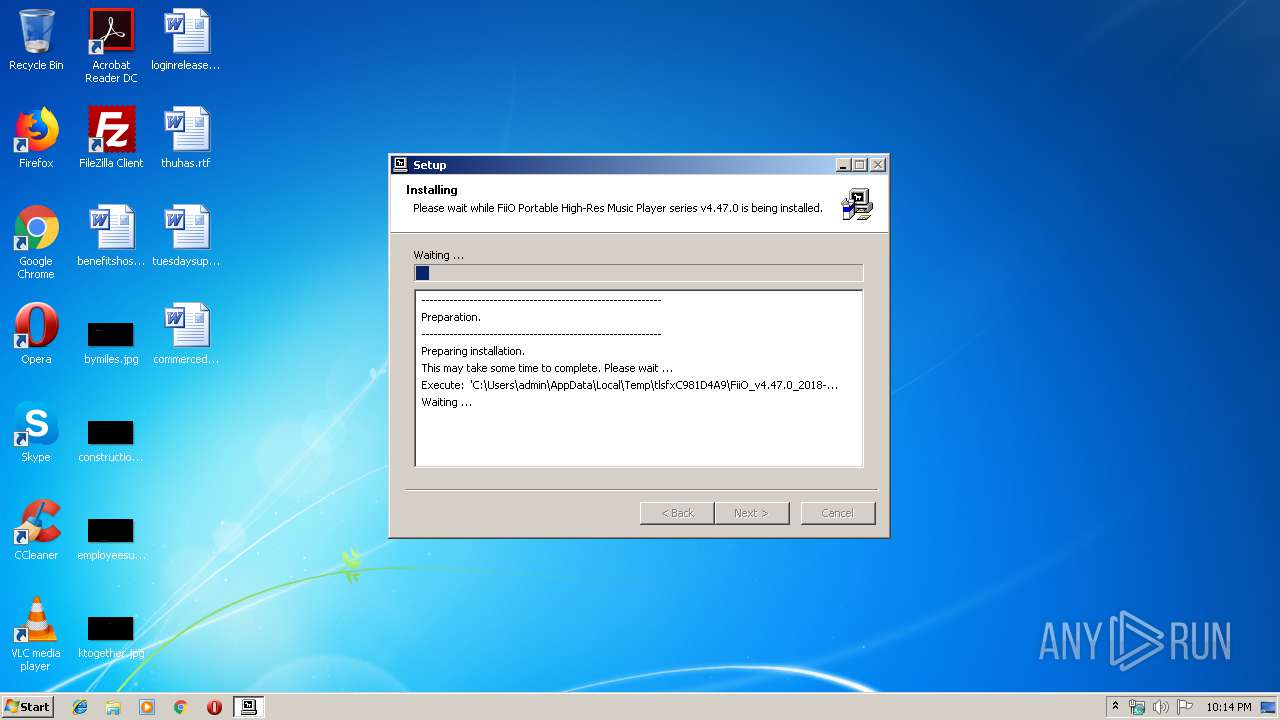This screenshot has width=1280, height=720.
Task: Select the Execute line in the log
Action: click(x=629, y=385)
